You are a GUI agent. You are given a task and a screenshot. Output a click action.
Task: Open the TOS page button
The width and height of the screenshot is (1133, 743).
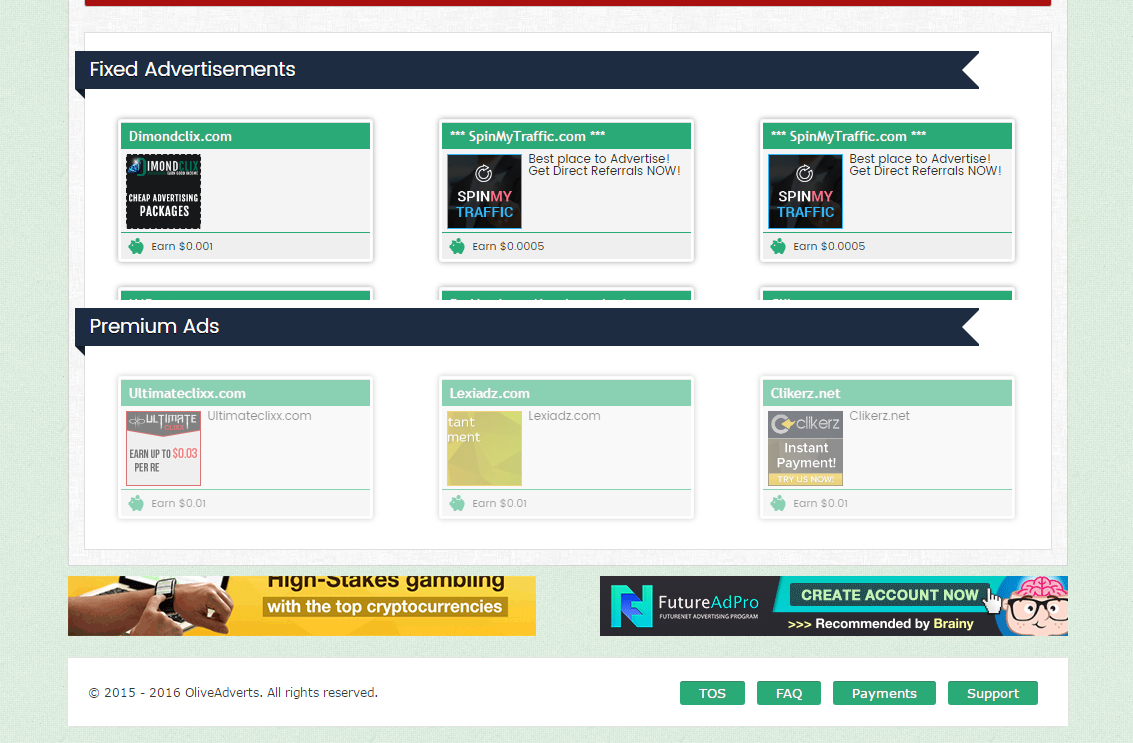pyautogui.click(x=712, y=693)
